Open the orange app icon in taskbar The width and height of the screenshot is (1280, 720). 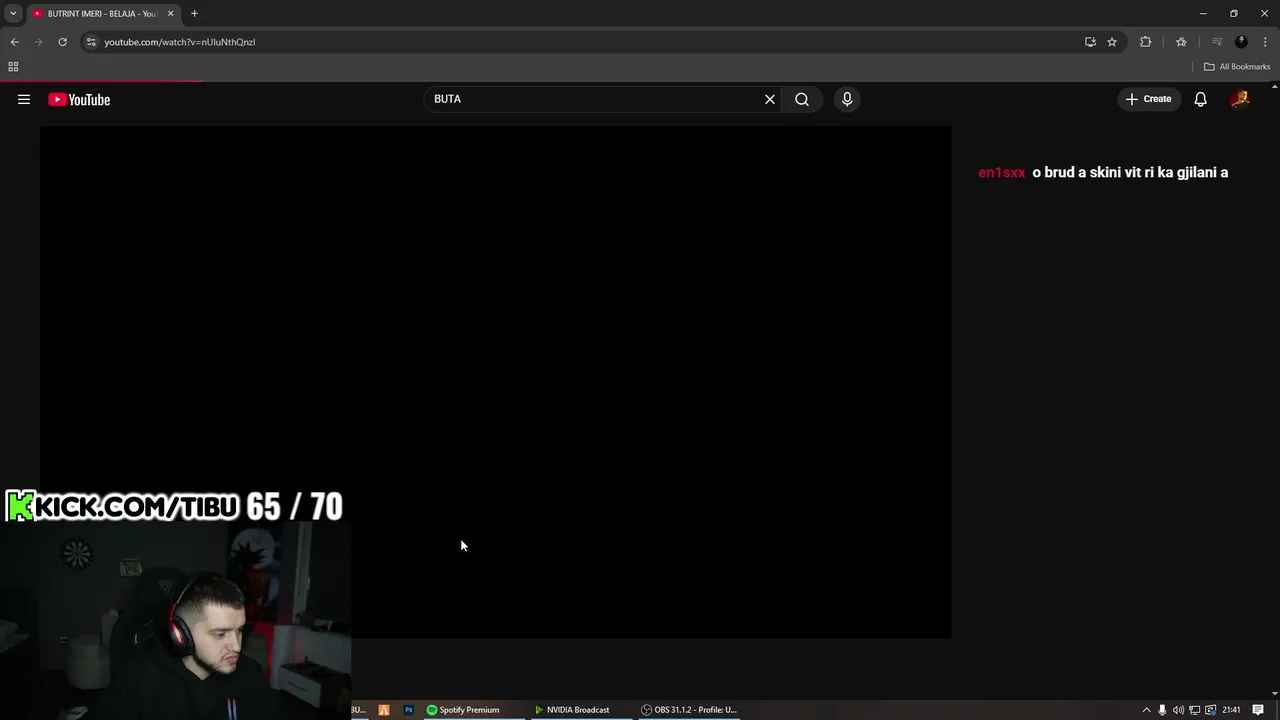384,710
